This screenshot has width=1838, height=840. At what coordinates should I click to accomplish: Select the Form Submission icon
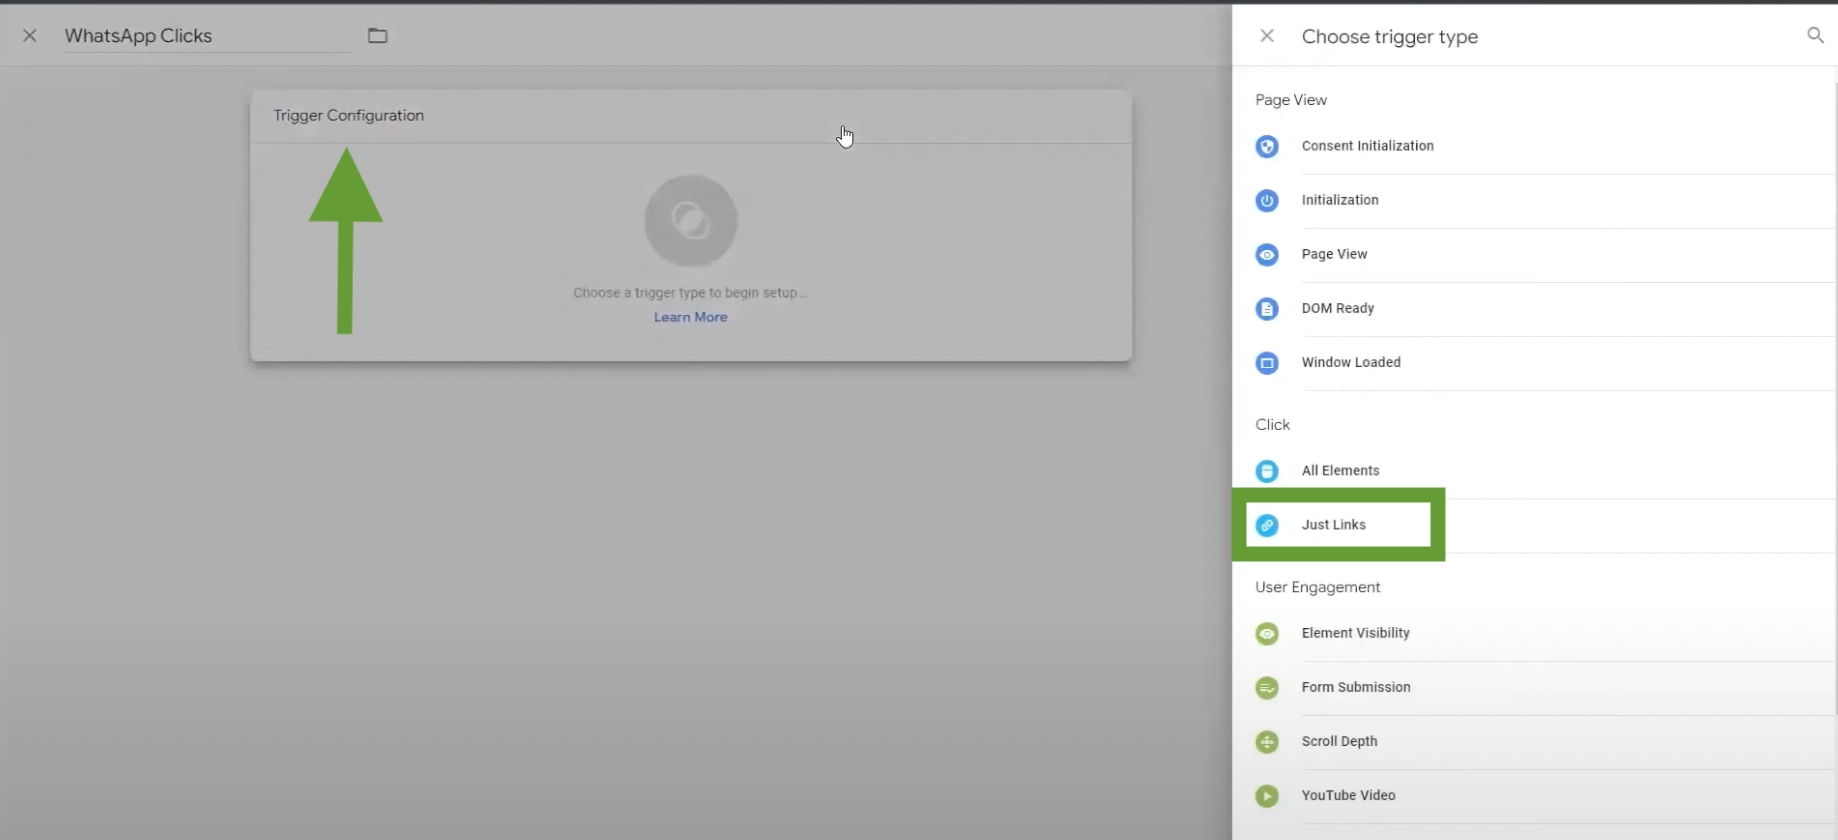pyautogui.click(x=1267, y=688)
